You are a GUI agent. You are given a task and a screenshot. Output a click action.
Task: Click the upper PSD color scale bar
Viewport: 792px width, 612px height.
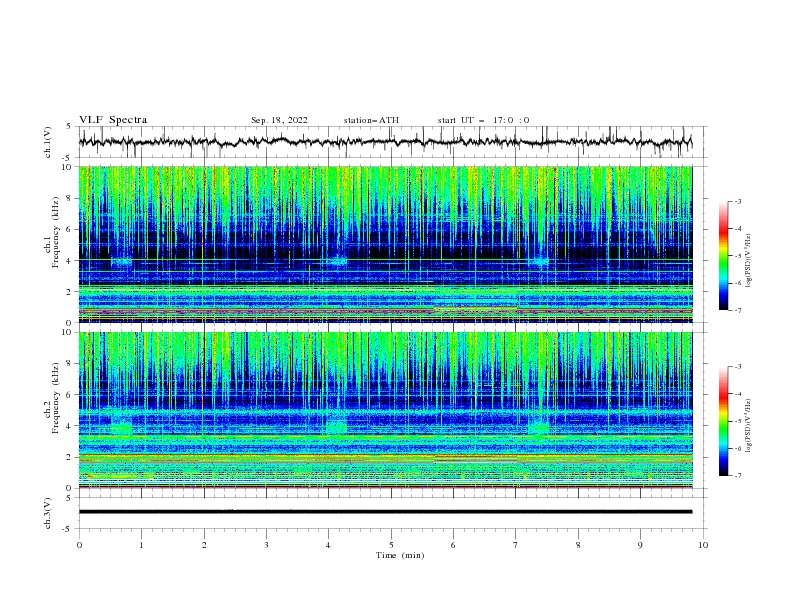pos(724,256)
